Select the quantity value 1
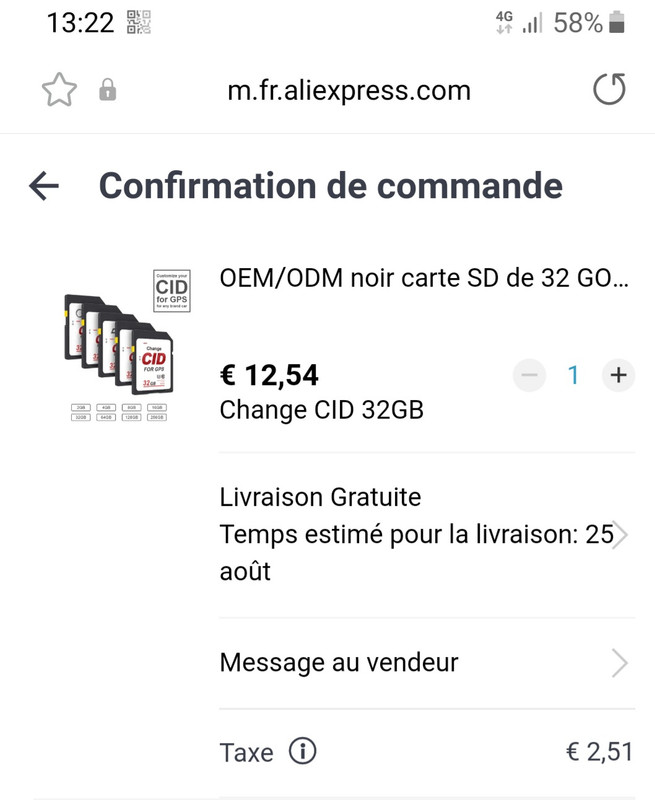 [573, 376]
